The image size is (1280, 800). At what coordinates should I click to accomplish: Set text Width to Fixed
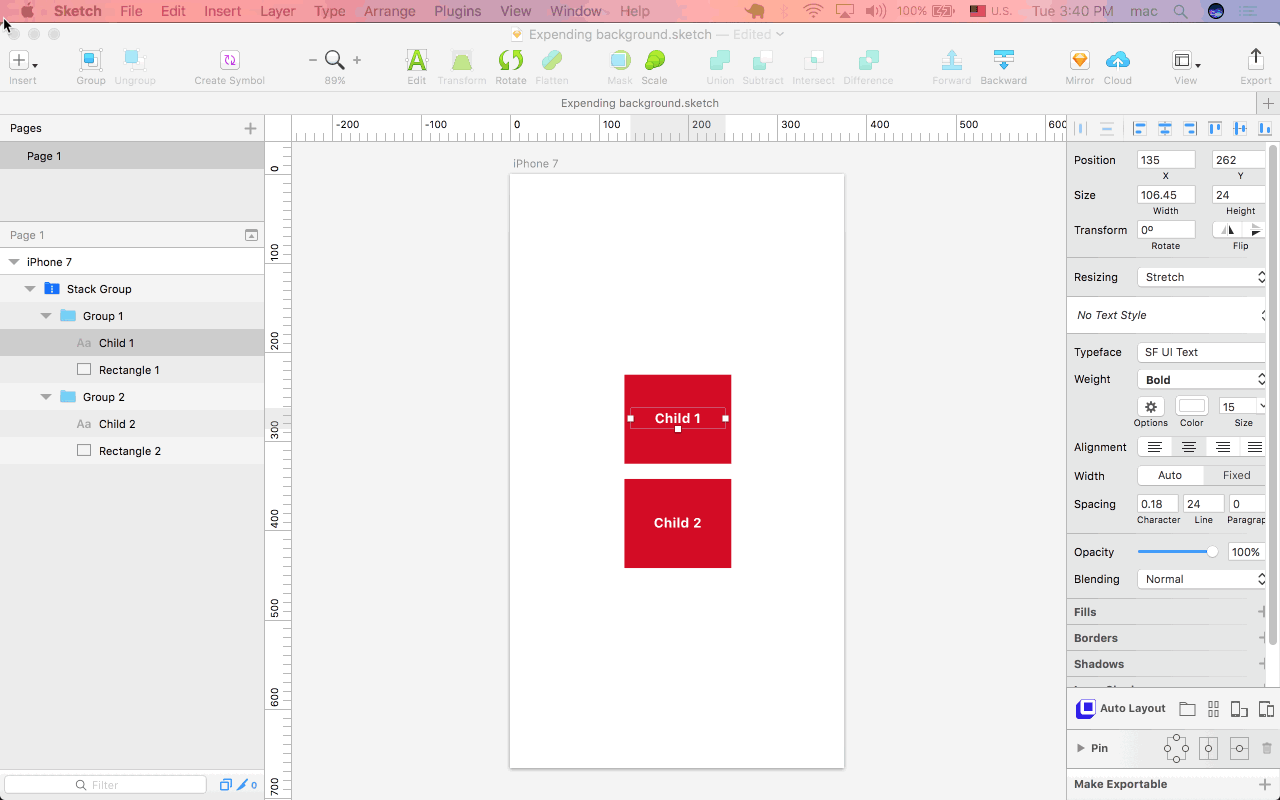1236,476
